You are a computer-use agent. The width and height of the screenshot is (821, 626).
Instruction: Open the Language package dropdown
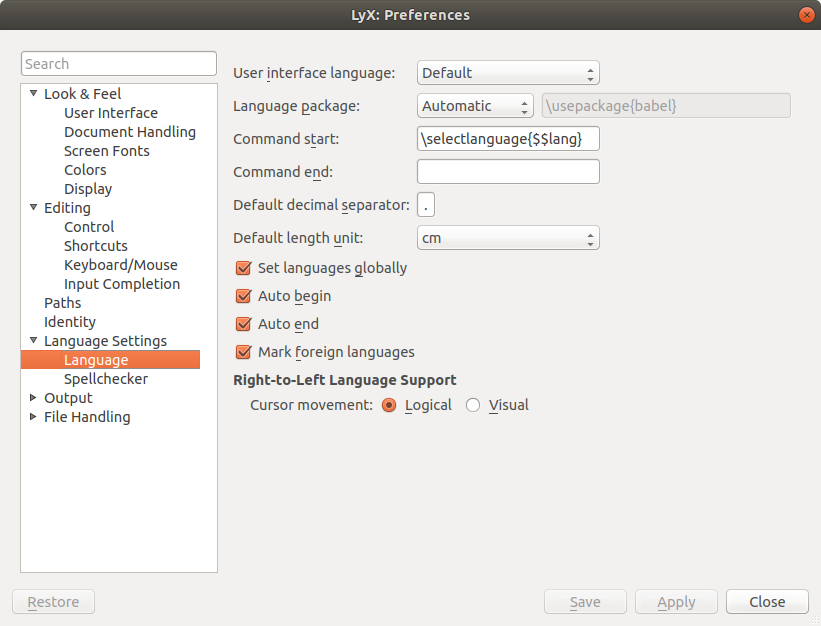click(475, 106)
